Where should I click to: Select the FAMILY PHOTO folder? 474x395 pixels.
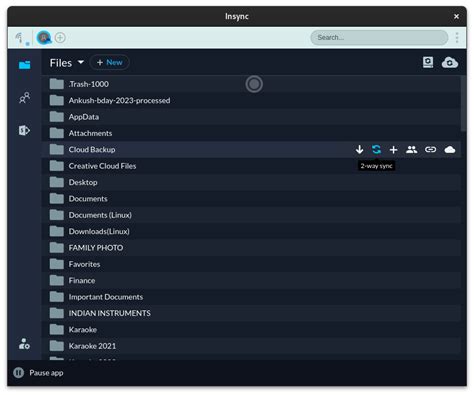point(251,248)
